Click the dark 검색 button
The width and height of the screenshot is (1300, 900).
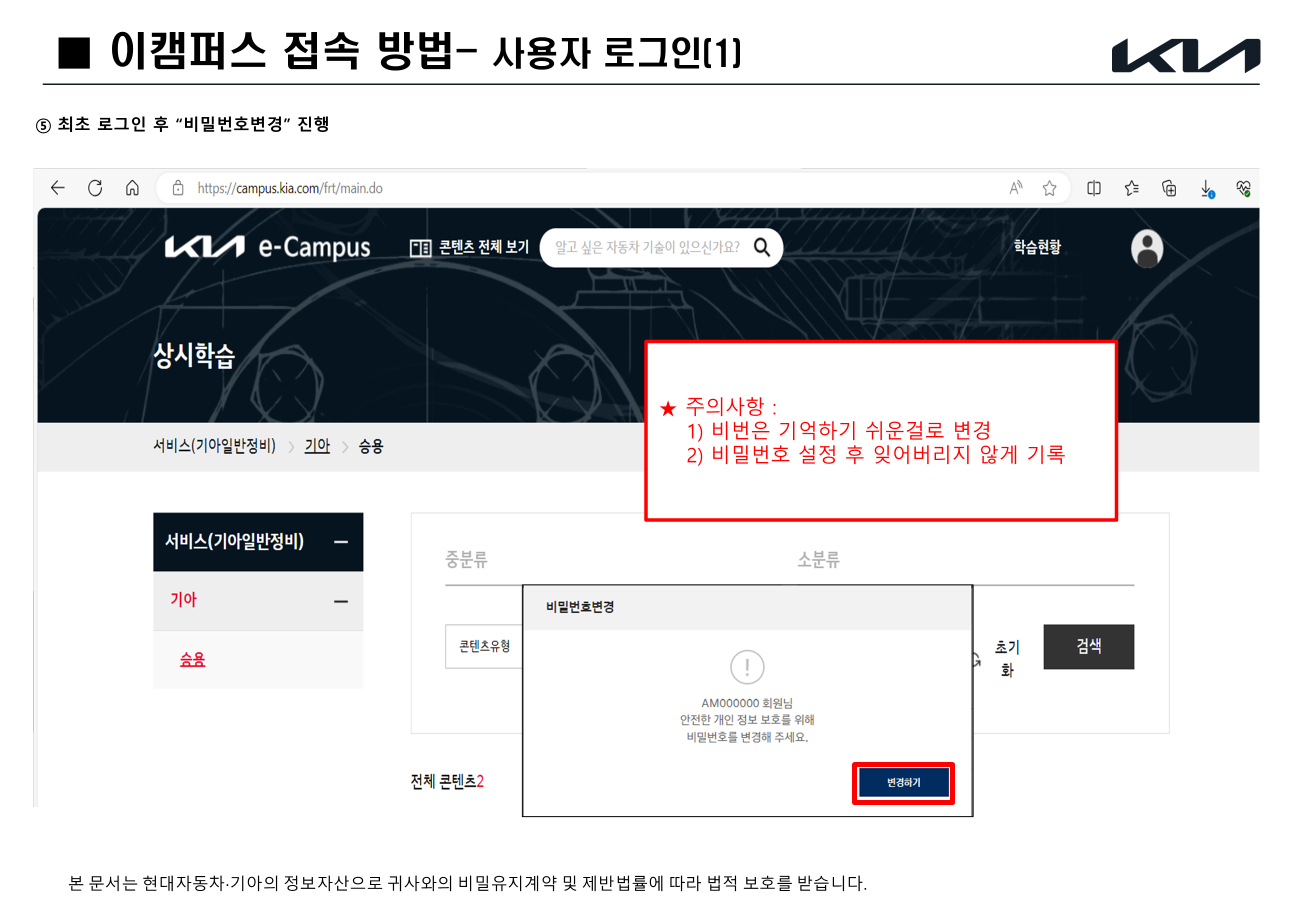(1089, 647)
